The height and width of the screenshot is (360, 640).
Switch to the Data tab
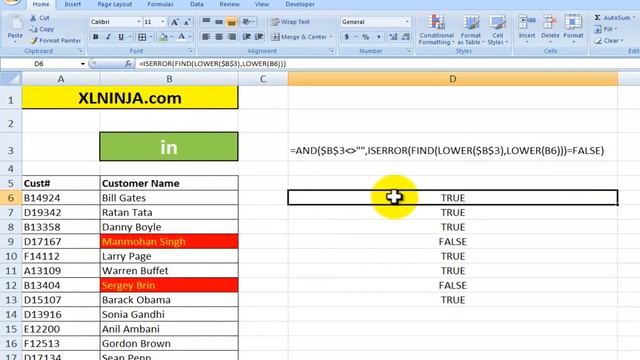point(197,4)
